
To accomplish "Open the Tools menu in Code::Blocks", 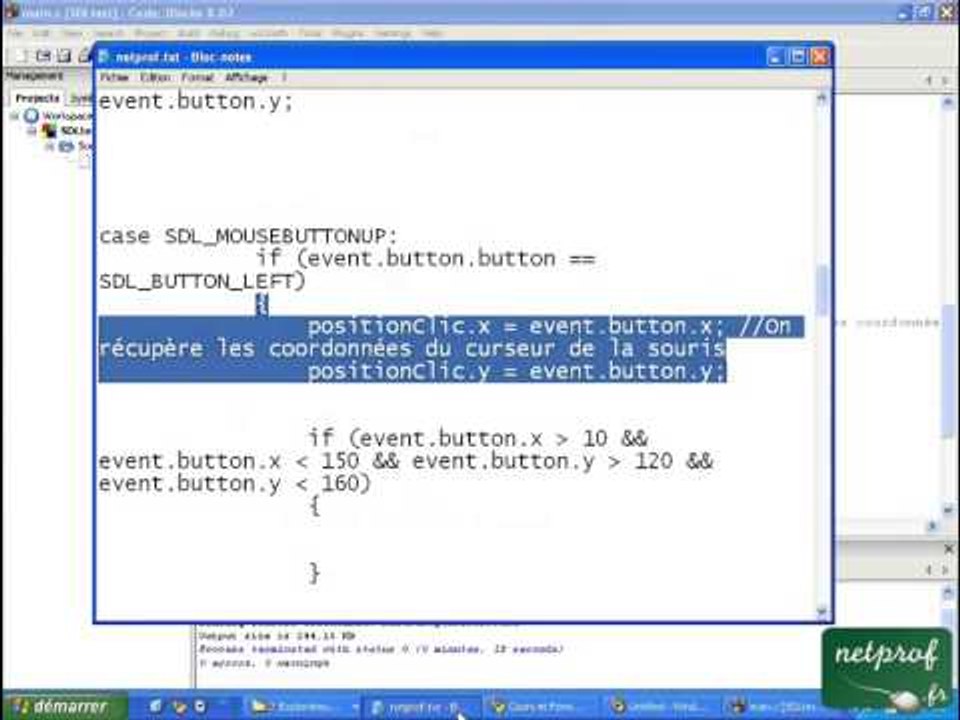I will tap(310, 33).
